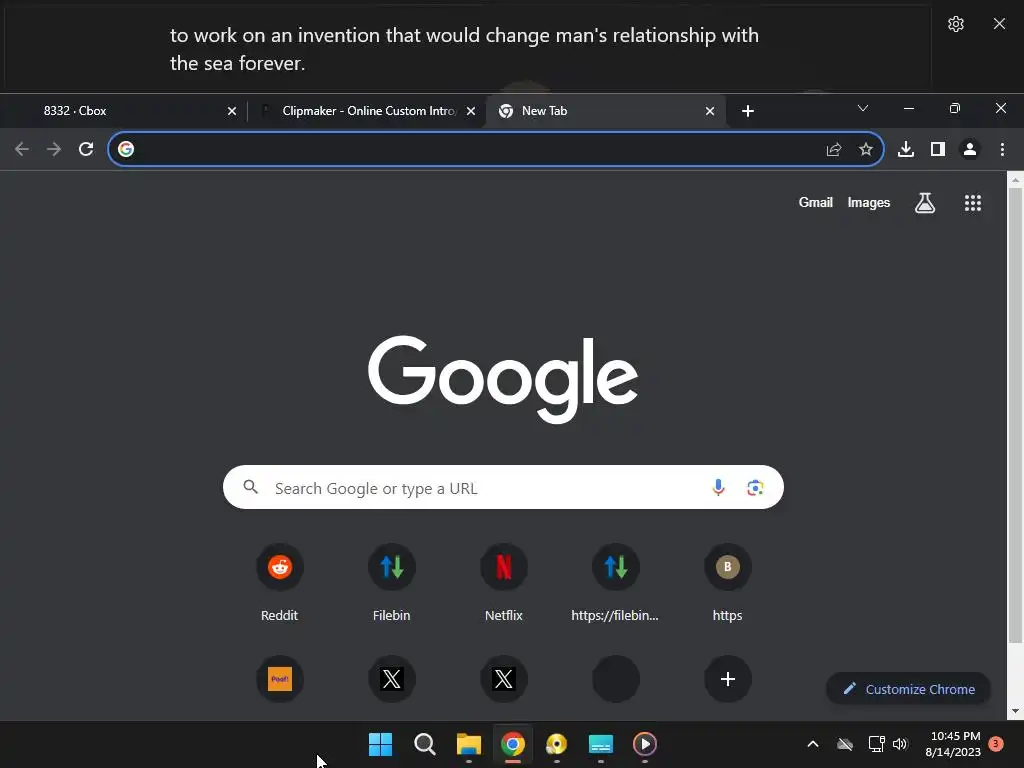1024x768 pixels.
Task: Close the Clipmaker tab
Action: click(x=471, y=111)
